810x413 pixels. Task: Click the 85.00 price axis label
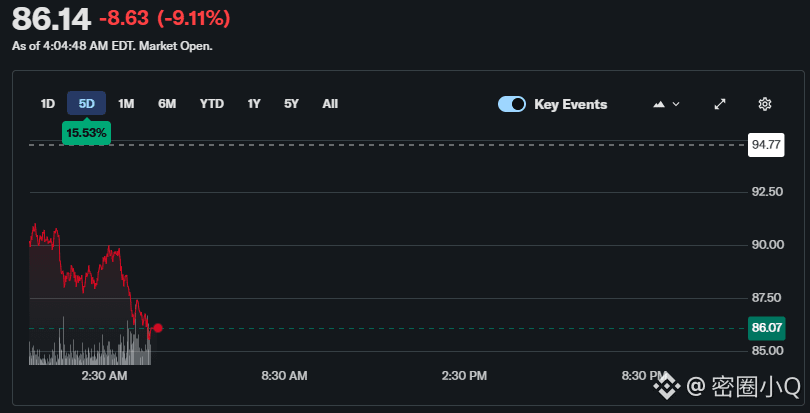click(767, 350)
